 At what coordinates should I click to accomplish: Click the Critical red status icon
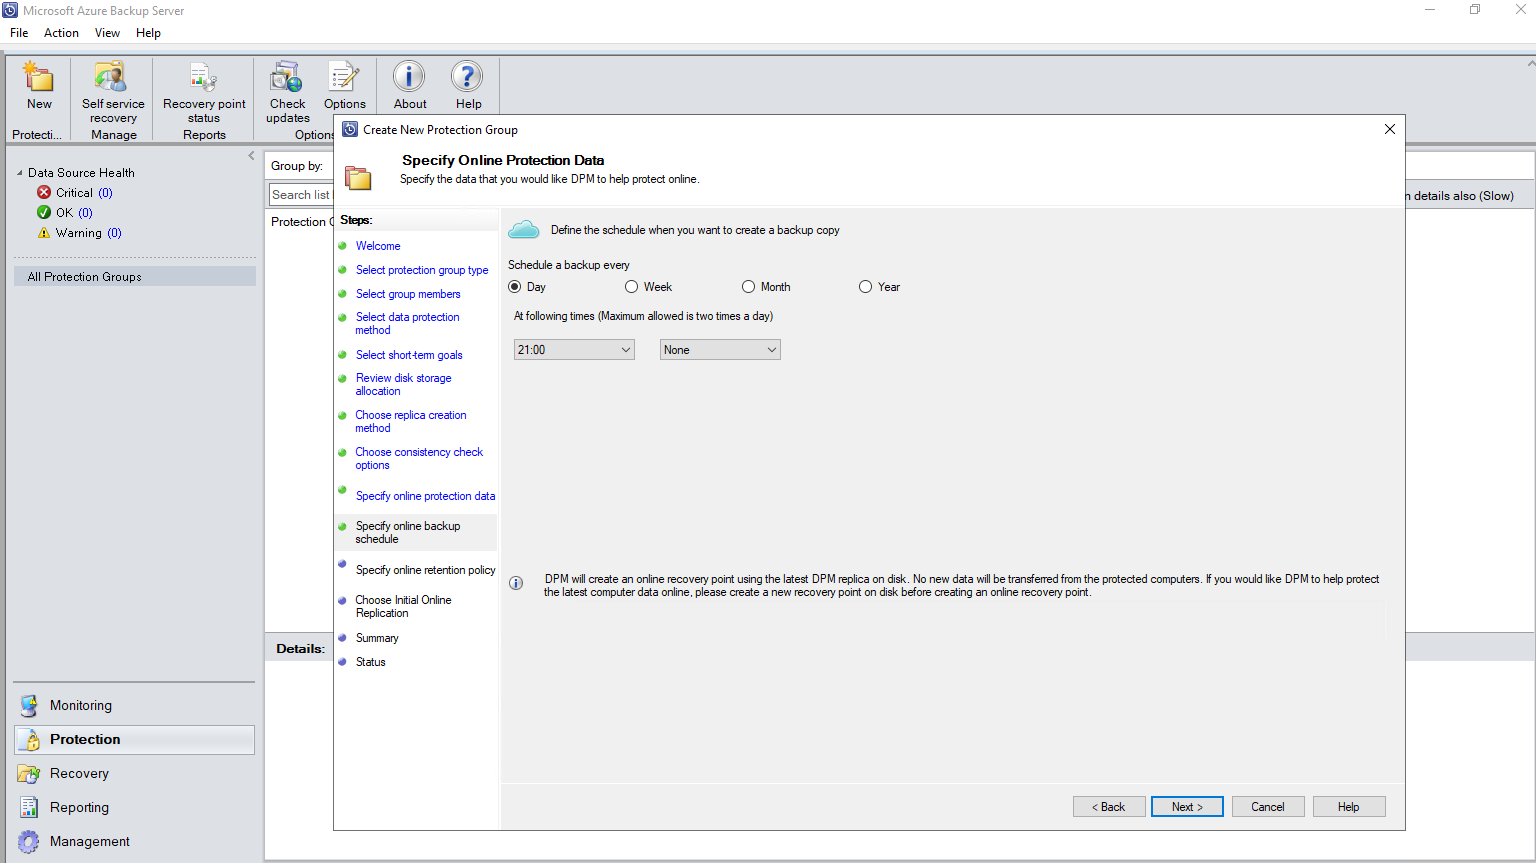coord(44,192)
